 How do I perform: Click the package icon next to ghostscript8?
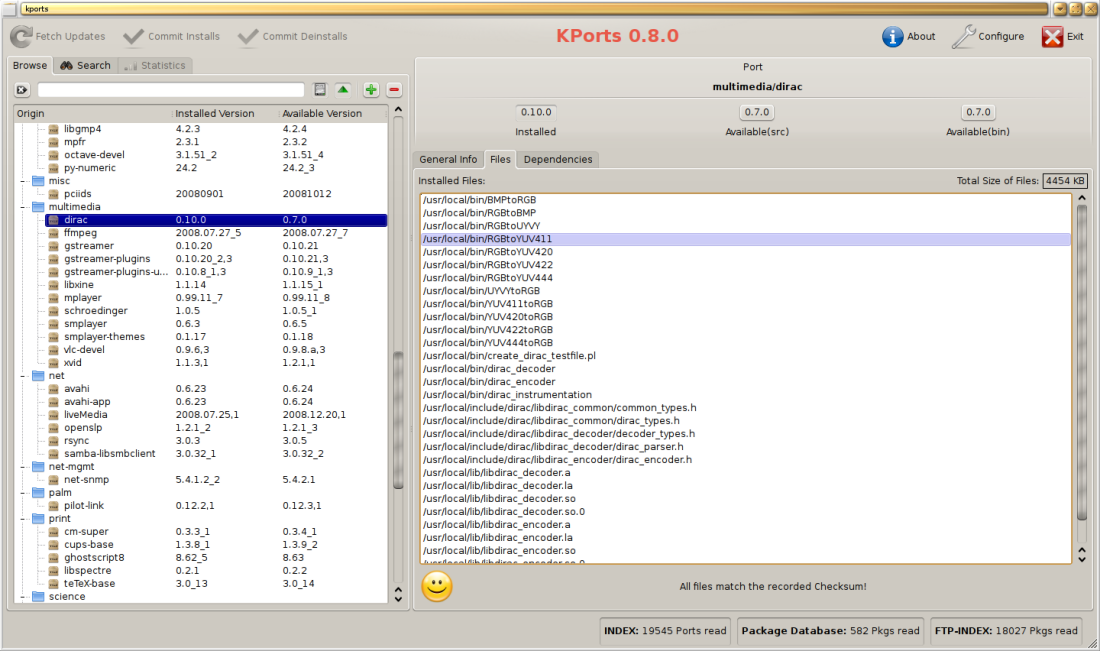coord(53,558)
